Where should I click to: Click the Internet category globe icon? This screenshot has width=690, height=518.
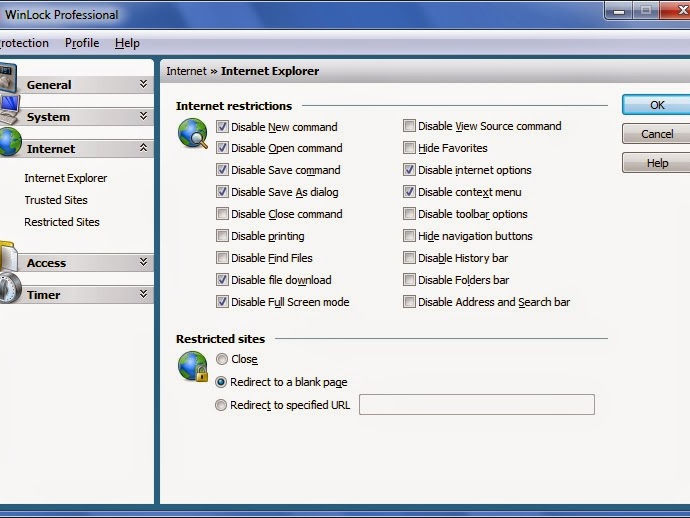[x=10, y=142]
